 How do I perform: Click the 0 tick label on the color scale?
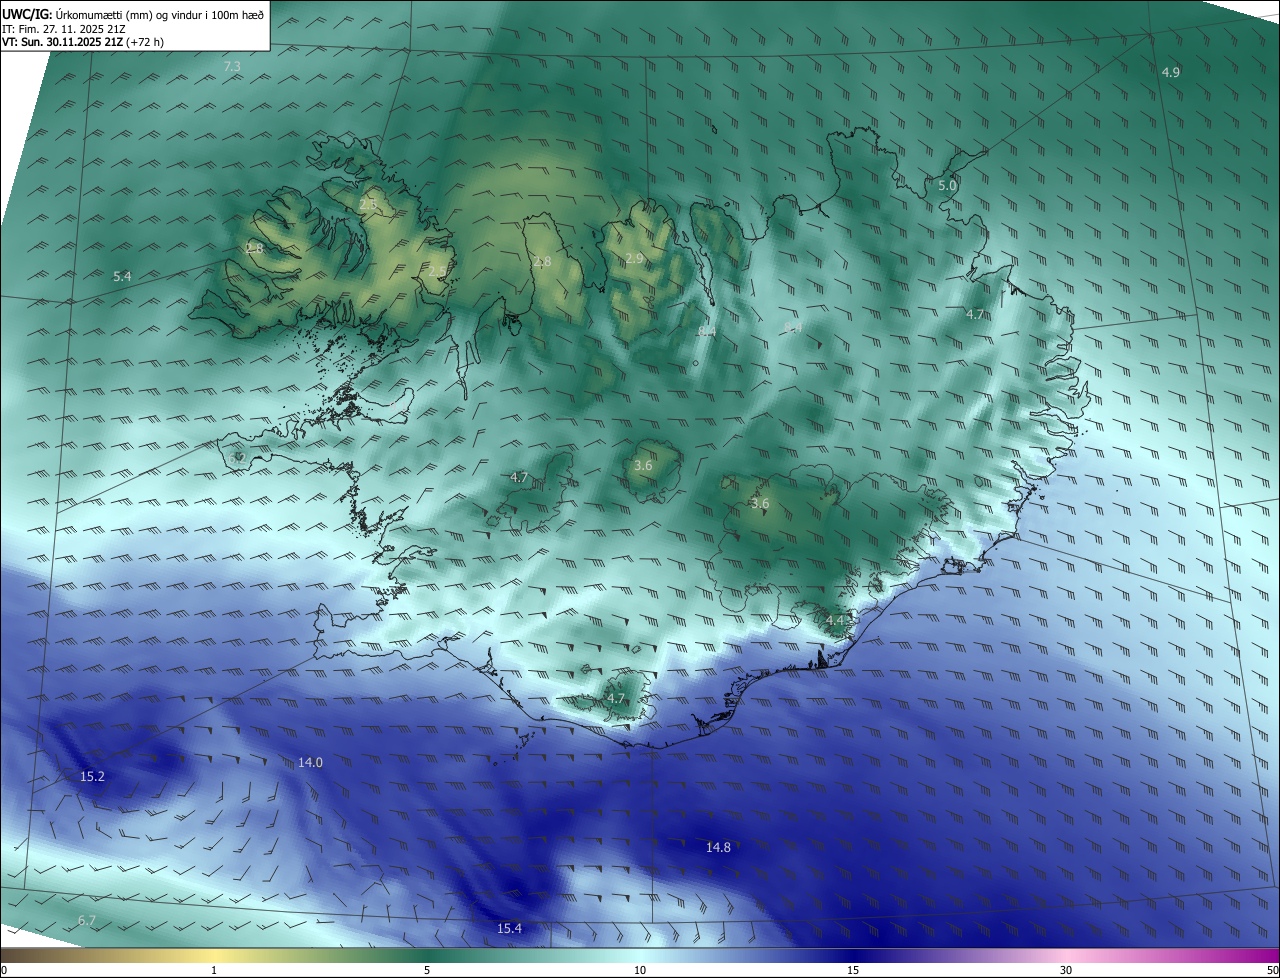[4, 970]
